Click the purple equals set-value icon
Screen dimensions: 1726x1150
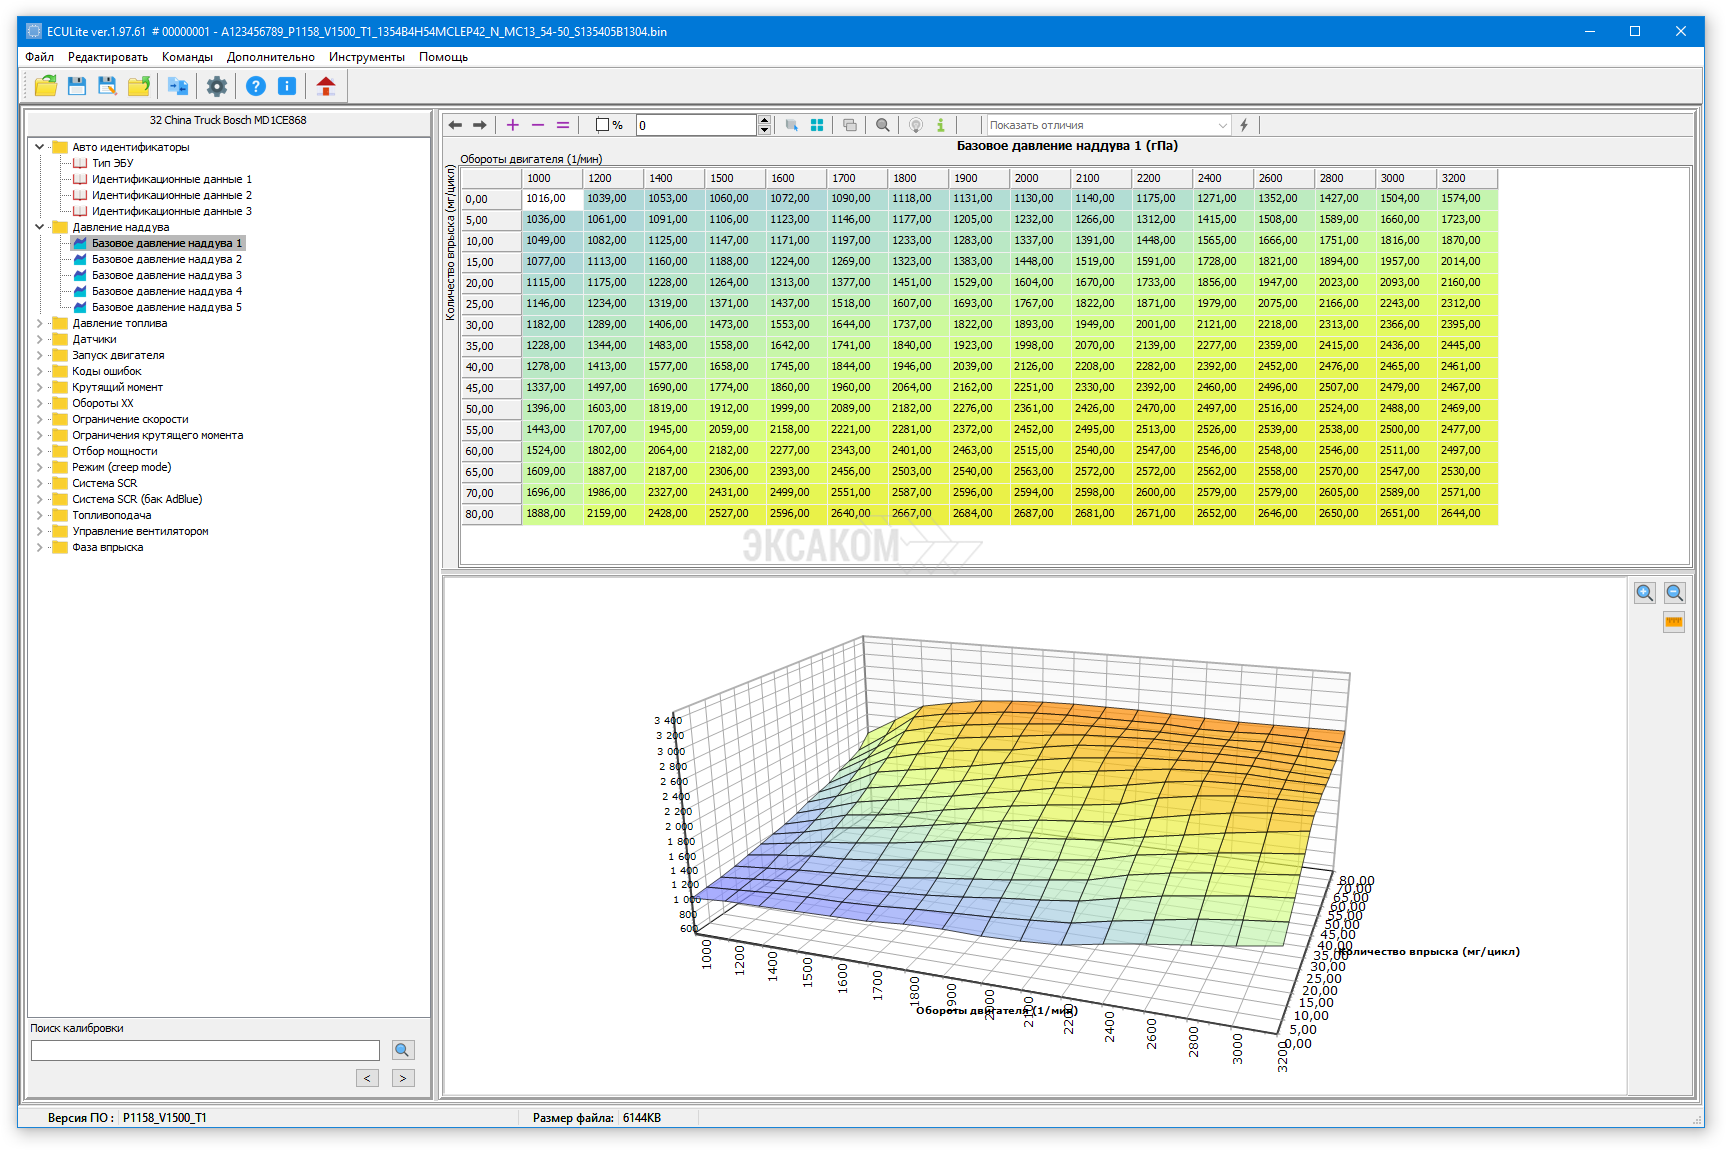(x=563, y=125)
